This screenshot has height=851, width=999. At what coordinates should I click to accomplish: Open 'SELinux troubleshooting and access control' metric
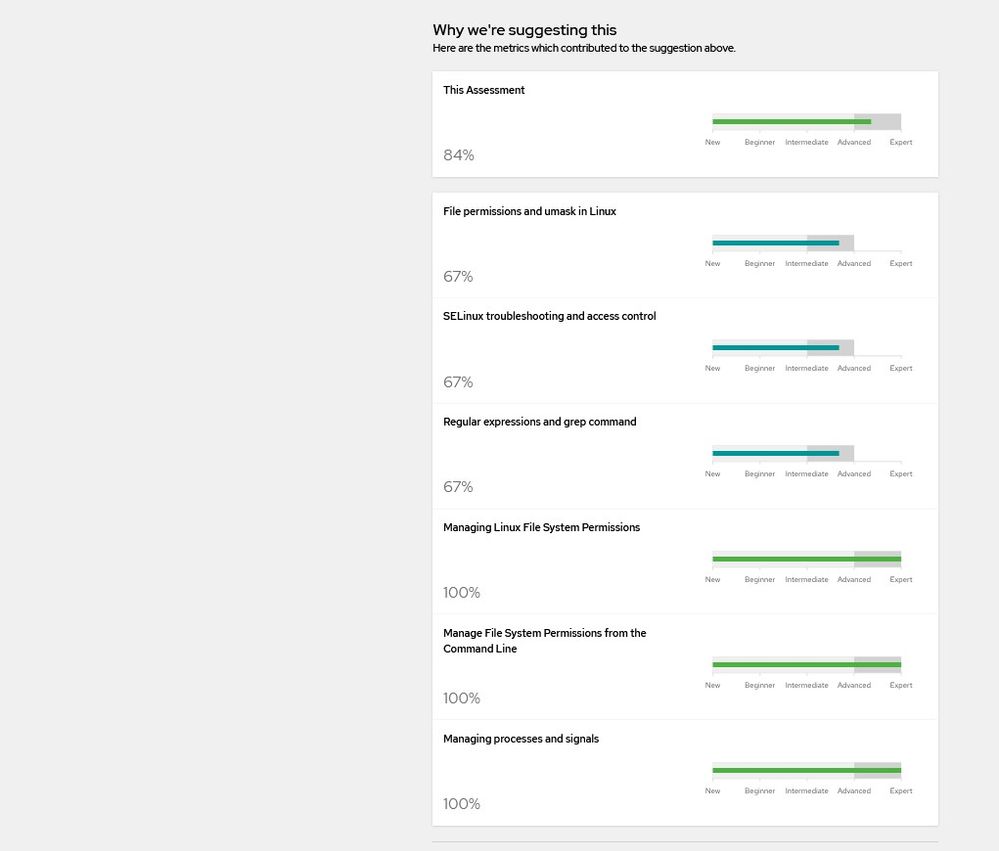click(550, 316)
